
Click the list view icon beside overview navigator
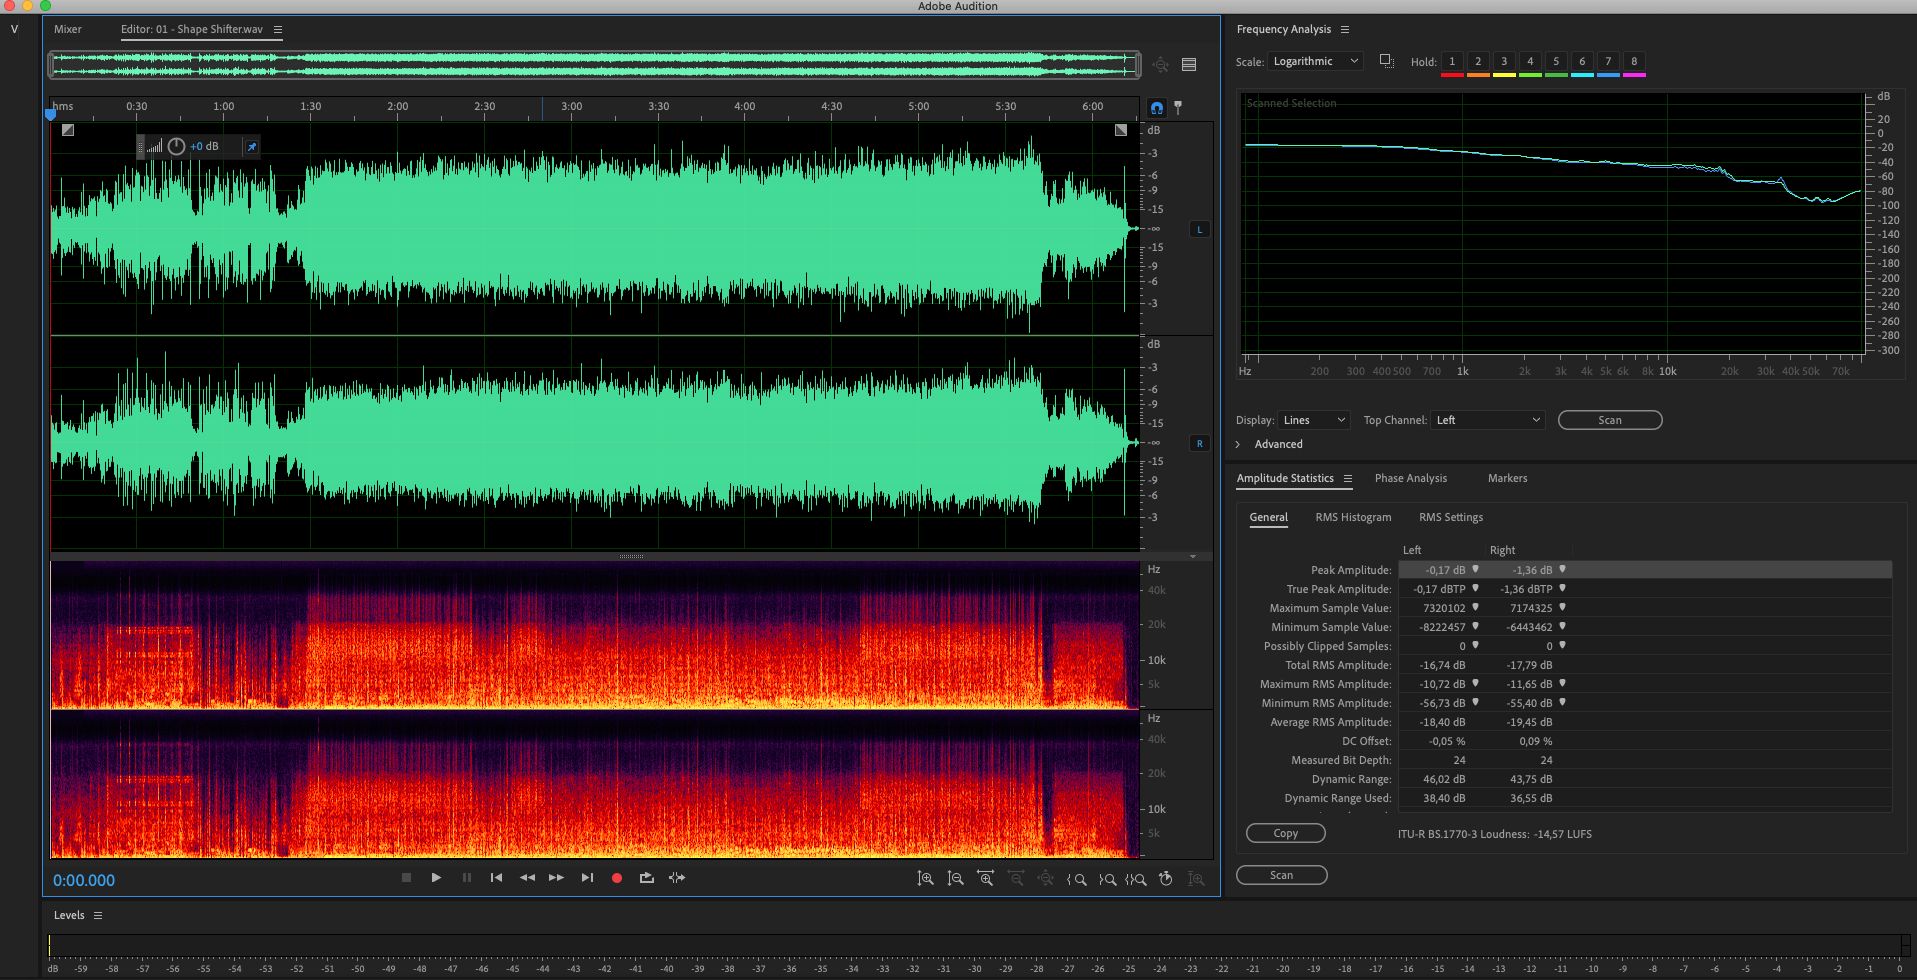pyautogui.click(x=1189, y=65)
